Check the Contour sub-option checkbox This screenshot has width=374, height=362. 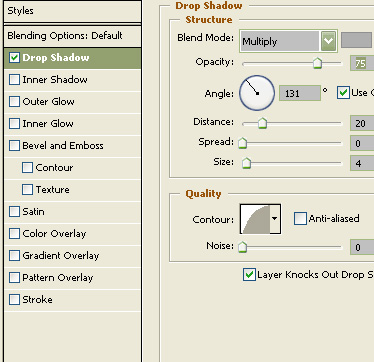27,168
